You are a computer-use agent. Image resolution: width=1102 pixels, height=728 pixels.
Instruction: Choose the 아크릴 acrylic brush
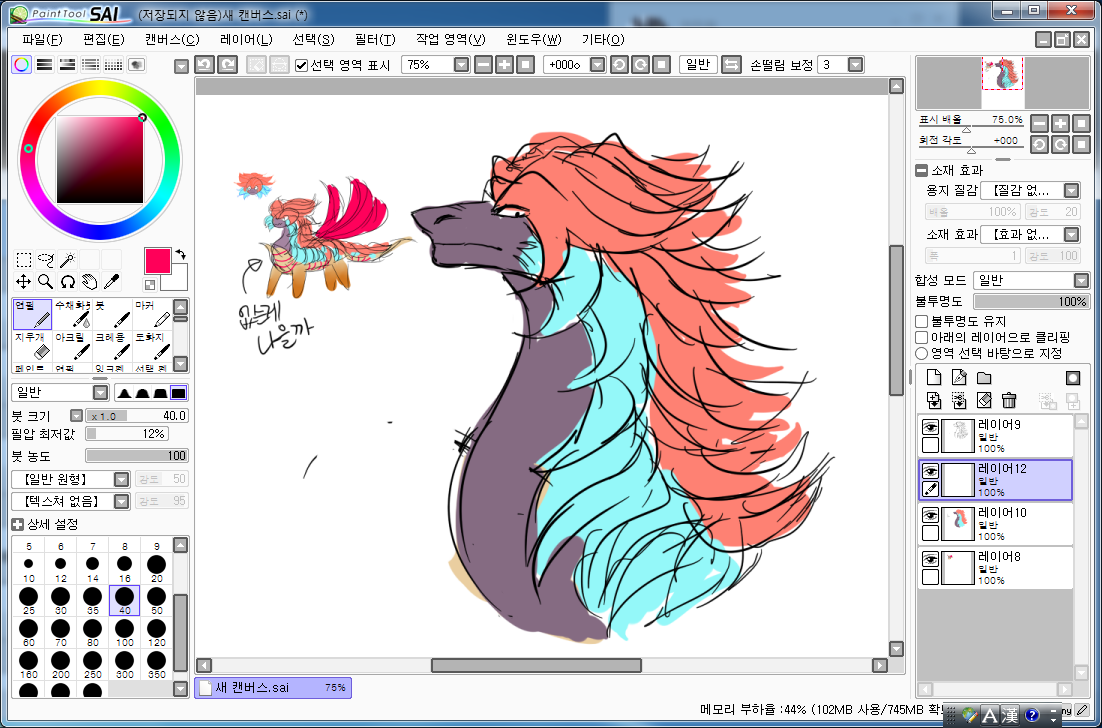(x=72, y=346)
